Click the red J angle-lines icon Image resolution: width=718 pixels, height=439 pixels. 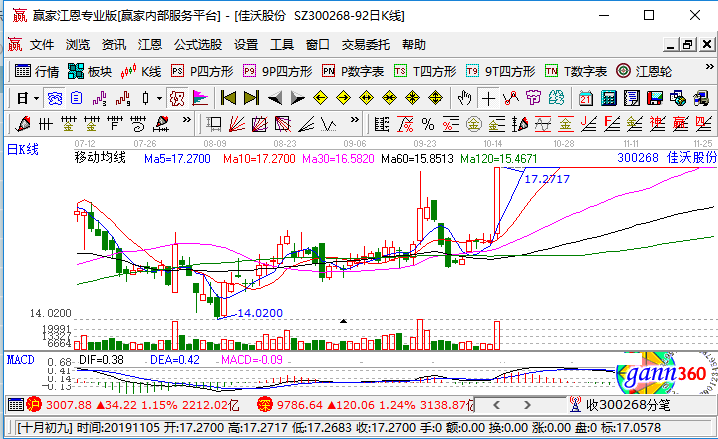(588, 124)
